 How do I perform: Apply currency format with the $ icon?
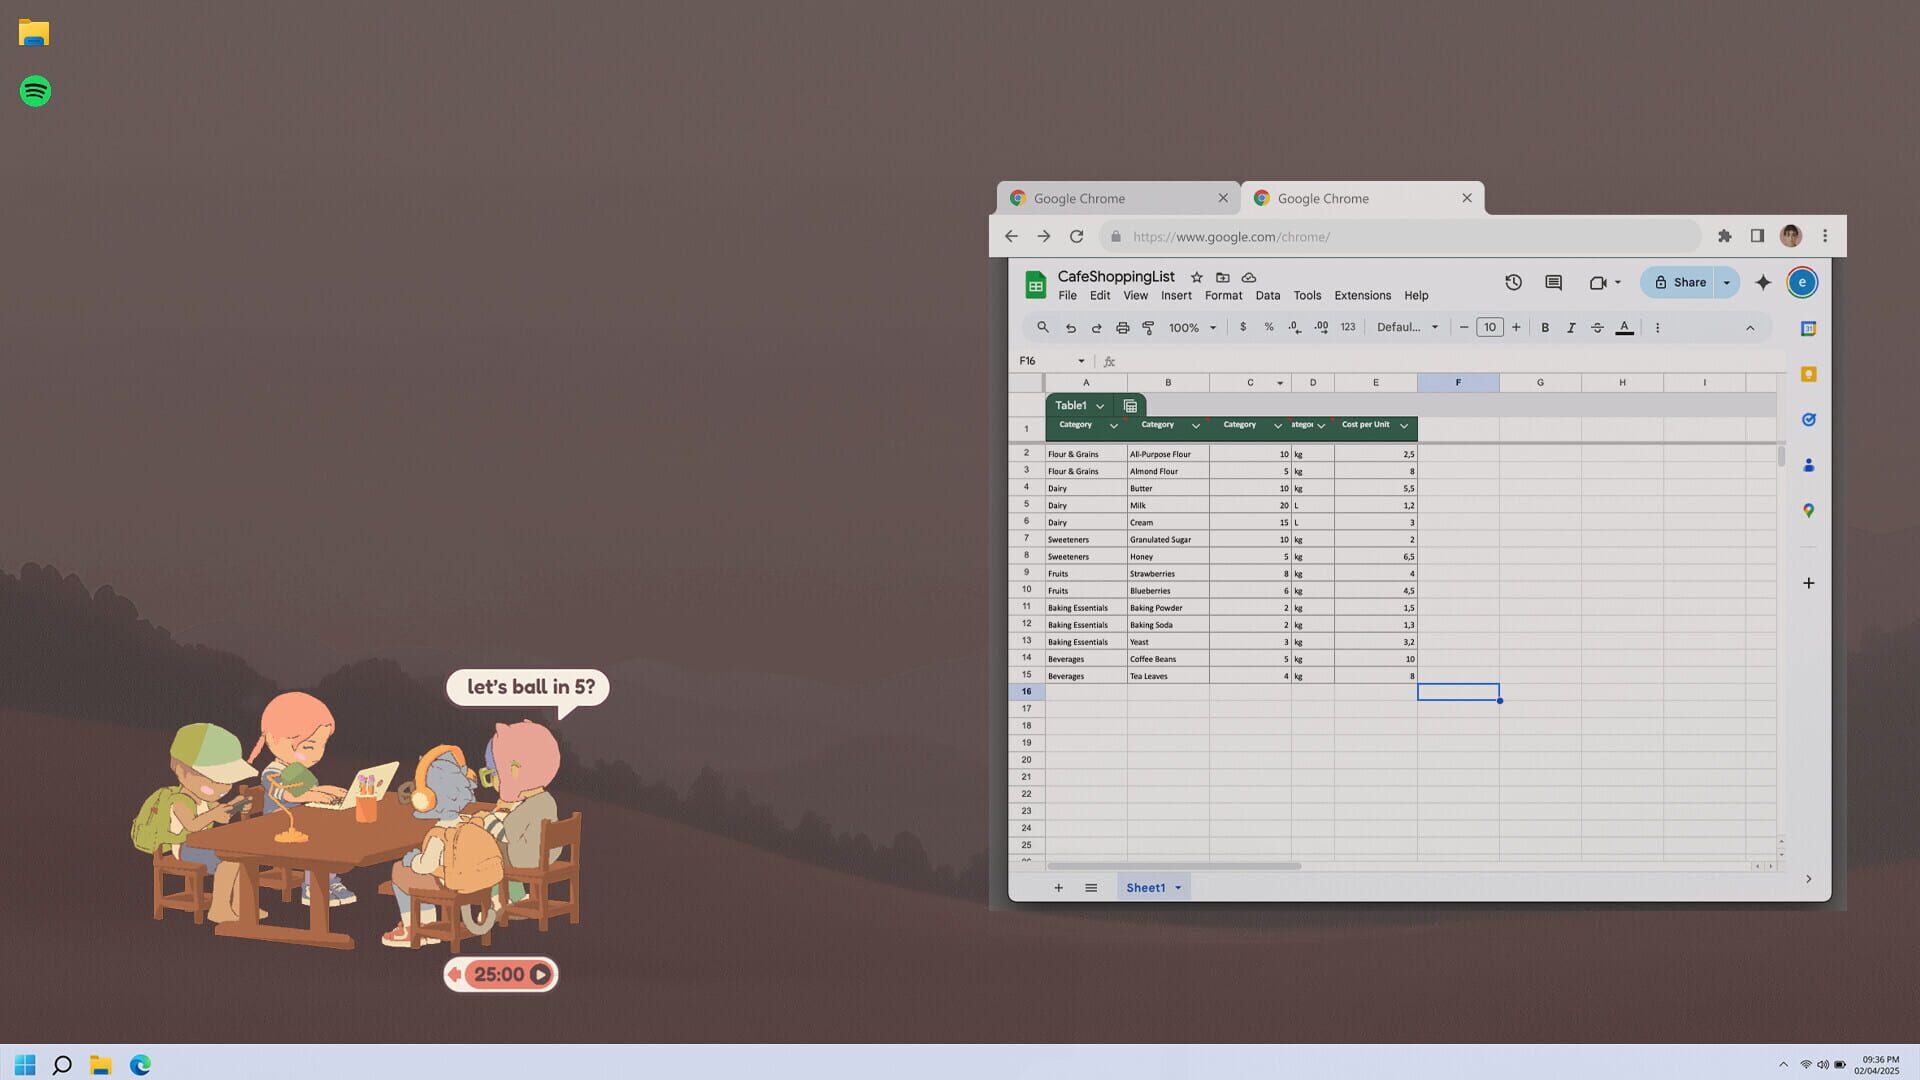coord(1243,327)
